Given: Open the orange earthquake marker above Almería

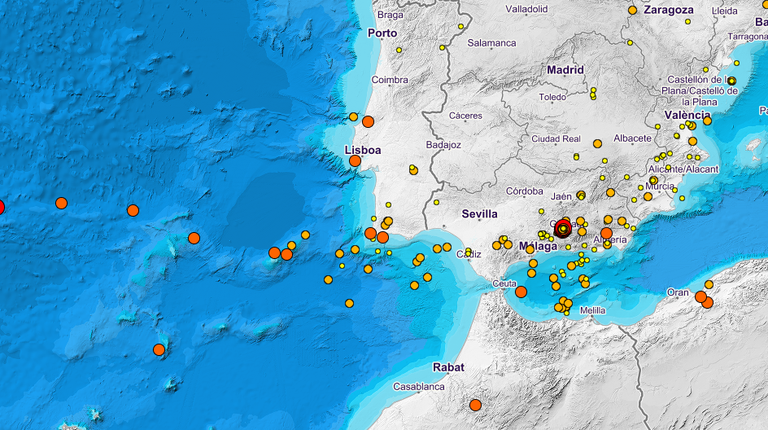Looking at the screenshot, I should 606,233.
